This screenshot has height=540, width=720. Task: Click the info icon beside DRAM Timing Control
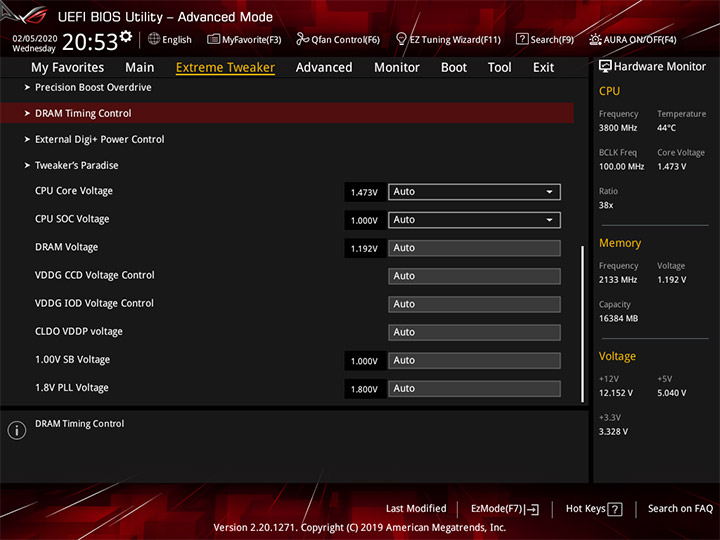pos(17,430)
